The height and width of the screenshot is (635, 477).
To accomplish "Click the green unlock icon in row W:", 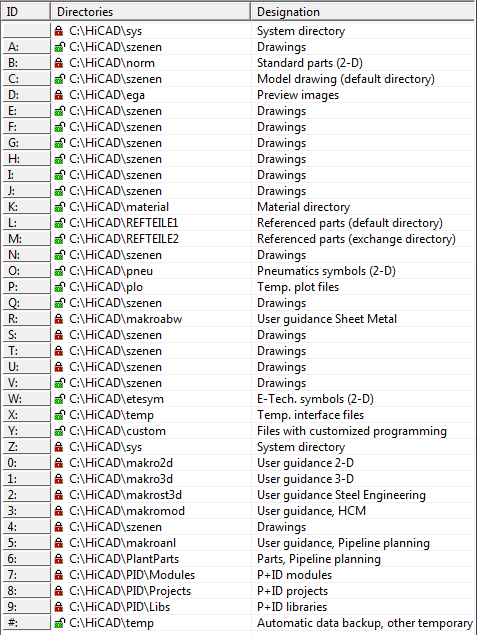I will pos(60,399).
